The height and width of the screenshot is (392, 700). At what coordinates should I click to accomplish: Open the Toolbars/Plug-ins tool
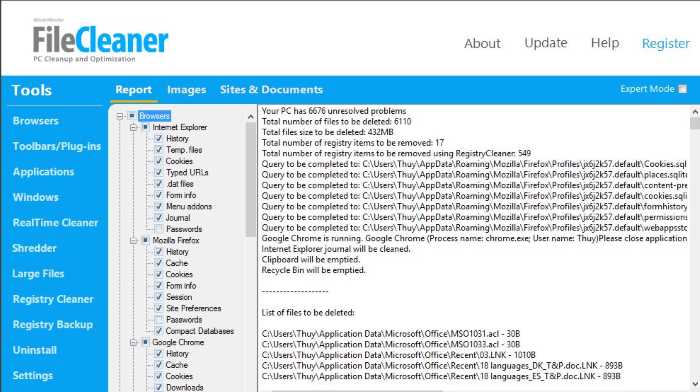(x=57, y=146)
